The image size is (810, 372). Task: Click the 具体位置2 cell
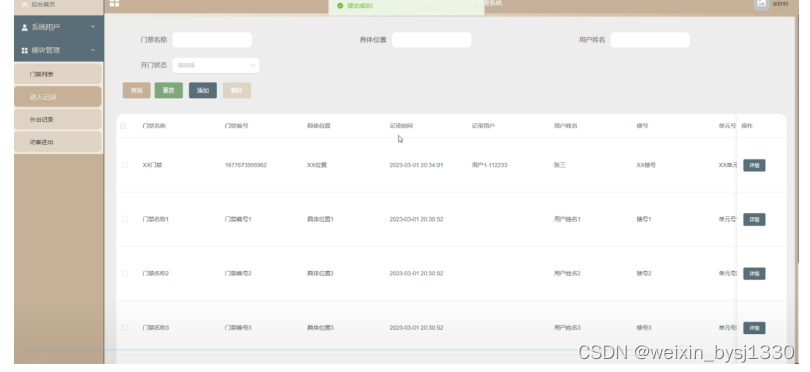(320, 273)
